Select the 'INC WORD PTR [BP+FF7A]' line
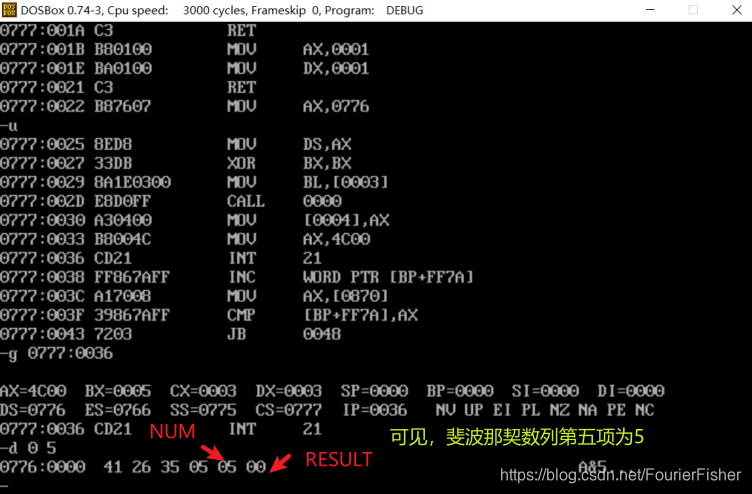Screen dimensions: 752x494 coord(237,277)
